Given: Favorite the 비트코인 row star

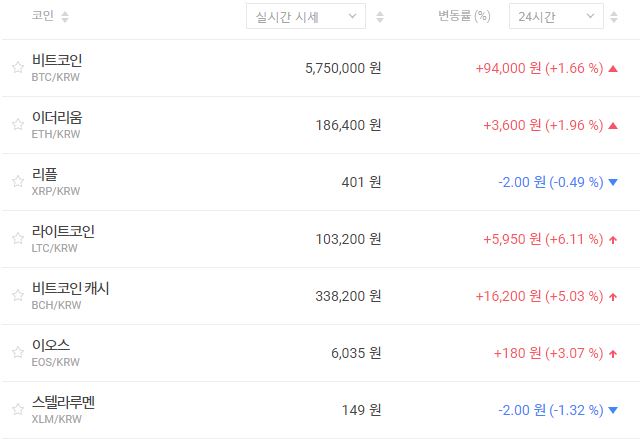Looking at the screenshot, I should click(x=17, y=68).
